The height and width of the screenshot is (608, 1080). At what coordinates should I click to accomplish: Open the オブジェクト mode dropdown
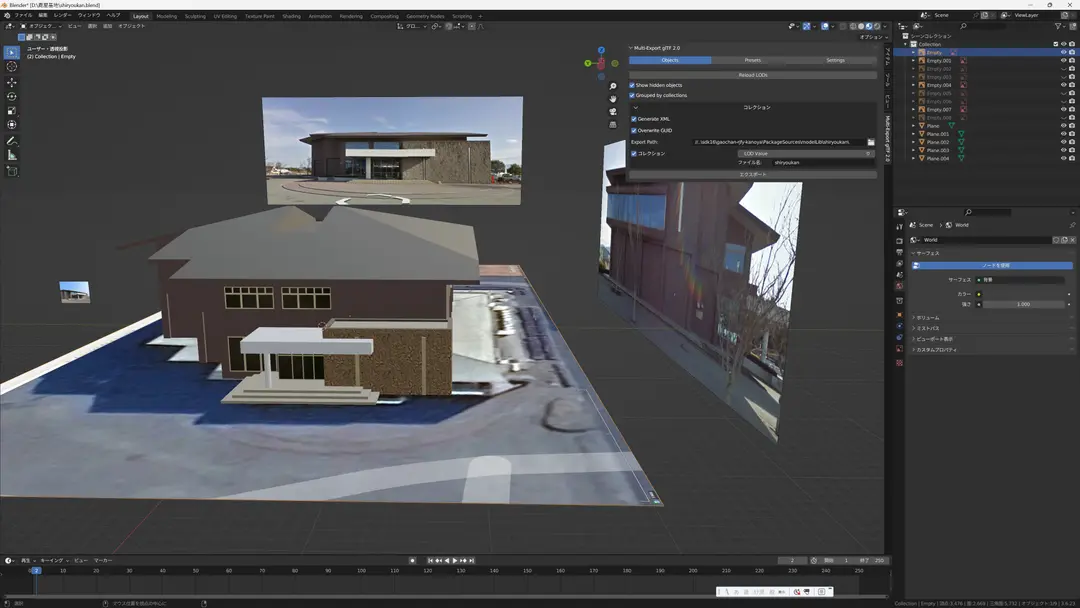[x=42, y=26]
